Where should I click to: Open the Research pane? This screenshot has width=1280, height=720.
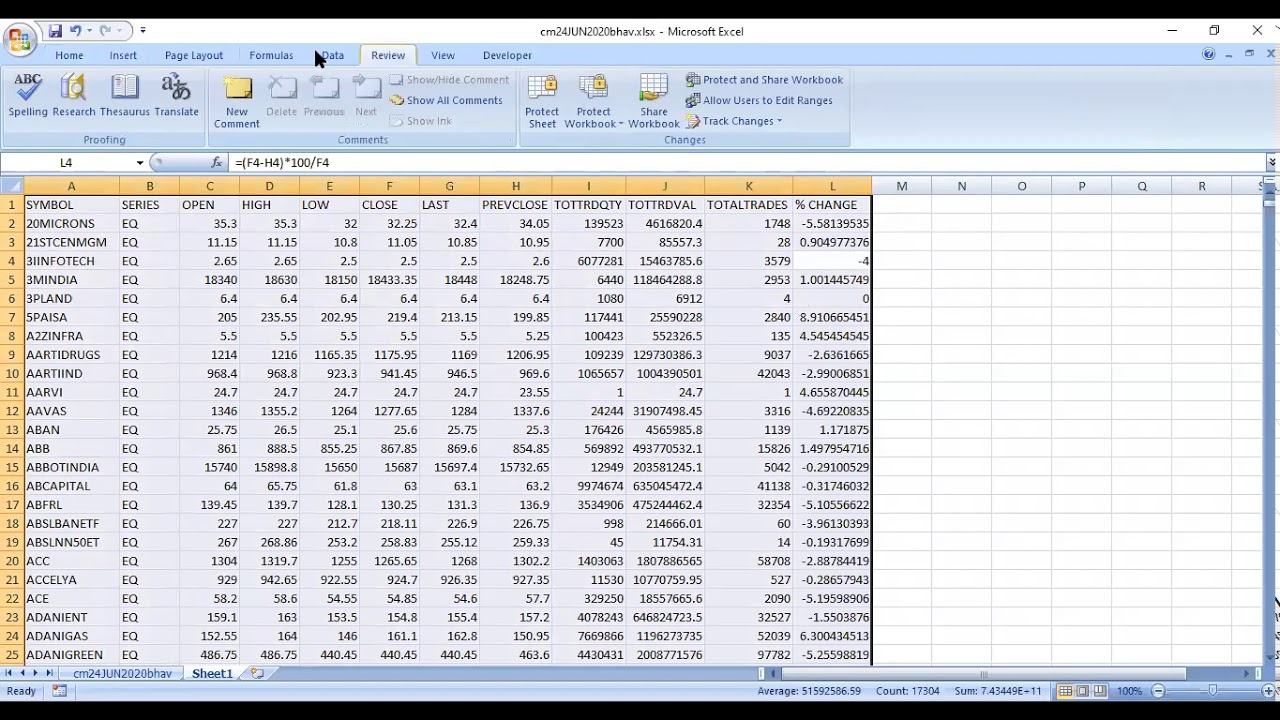(74, 95)
